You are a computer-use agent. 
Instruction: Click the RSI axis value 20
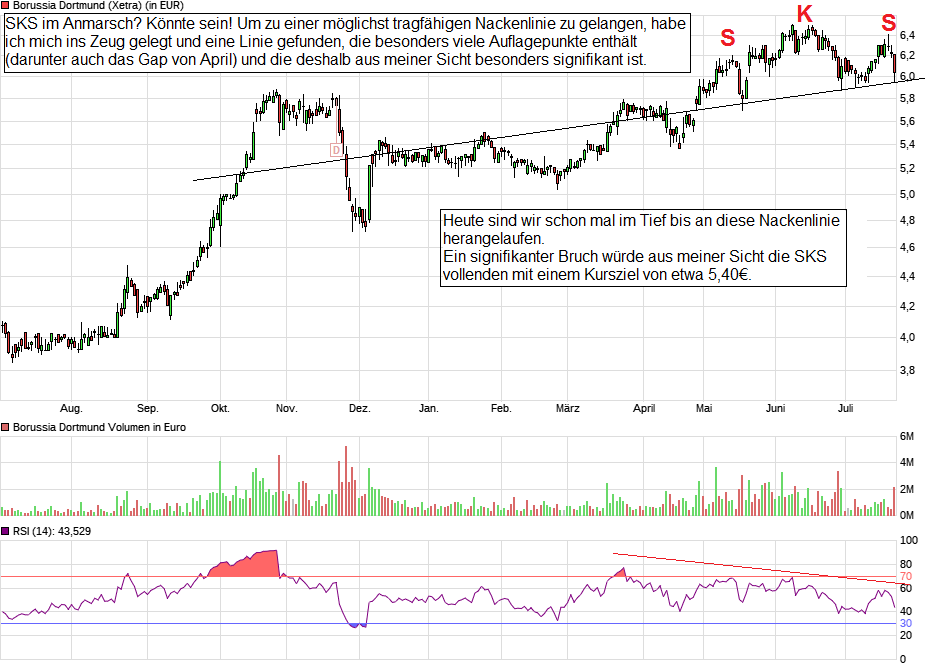(x=906, y=636)
